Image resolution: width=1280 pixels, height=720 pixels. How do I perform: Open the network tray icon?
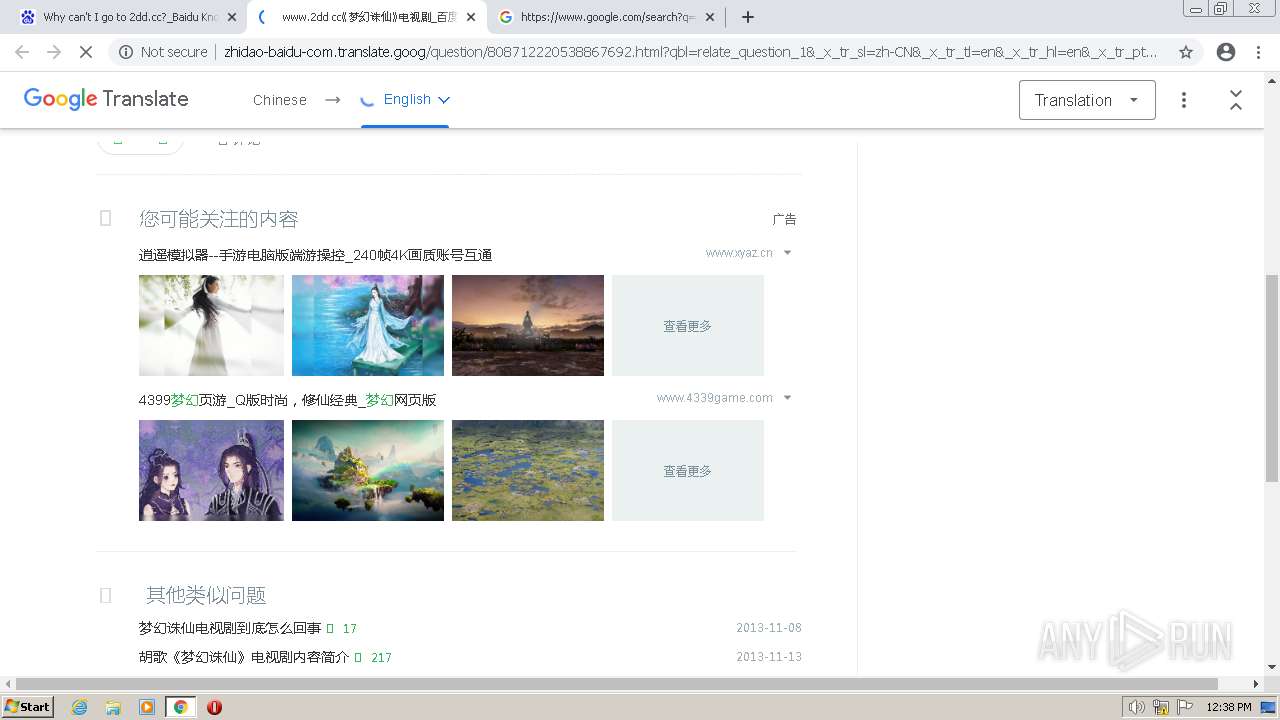pyautogui.click(x=1161, y=707)
